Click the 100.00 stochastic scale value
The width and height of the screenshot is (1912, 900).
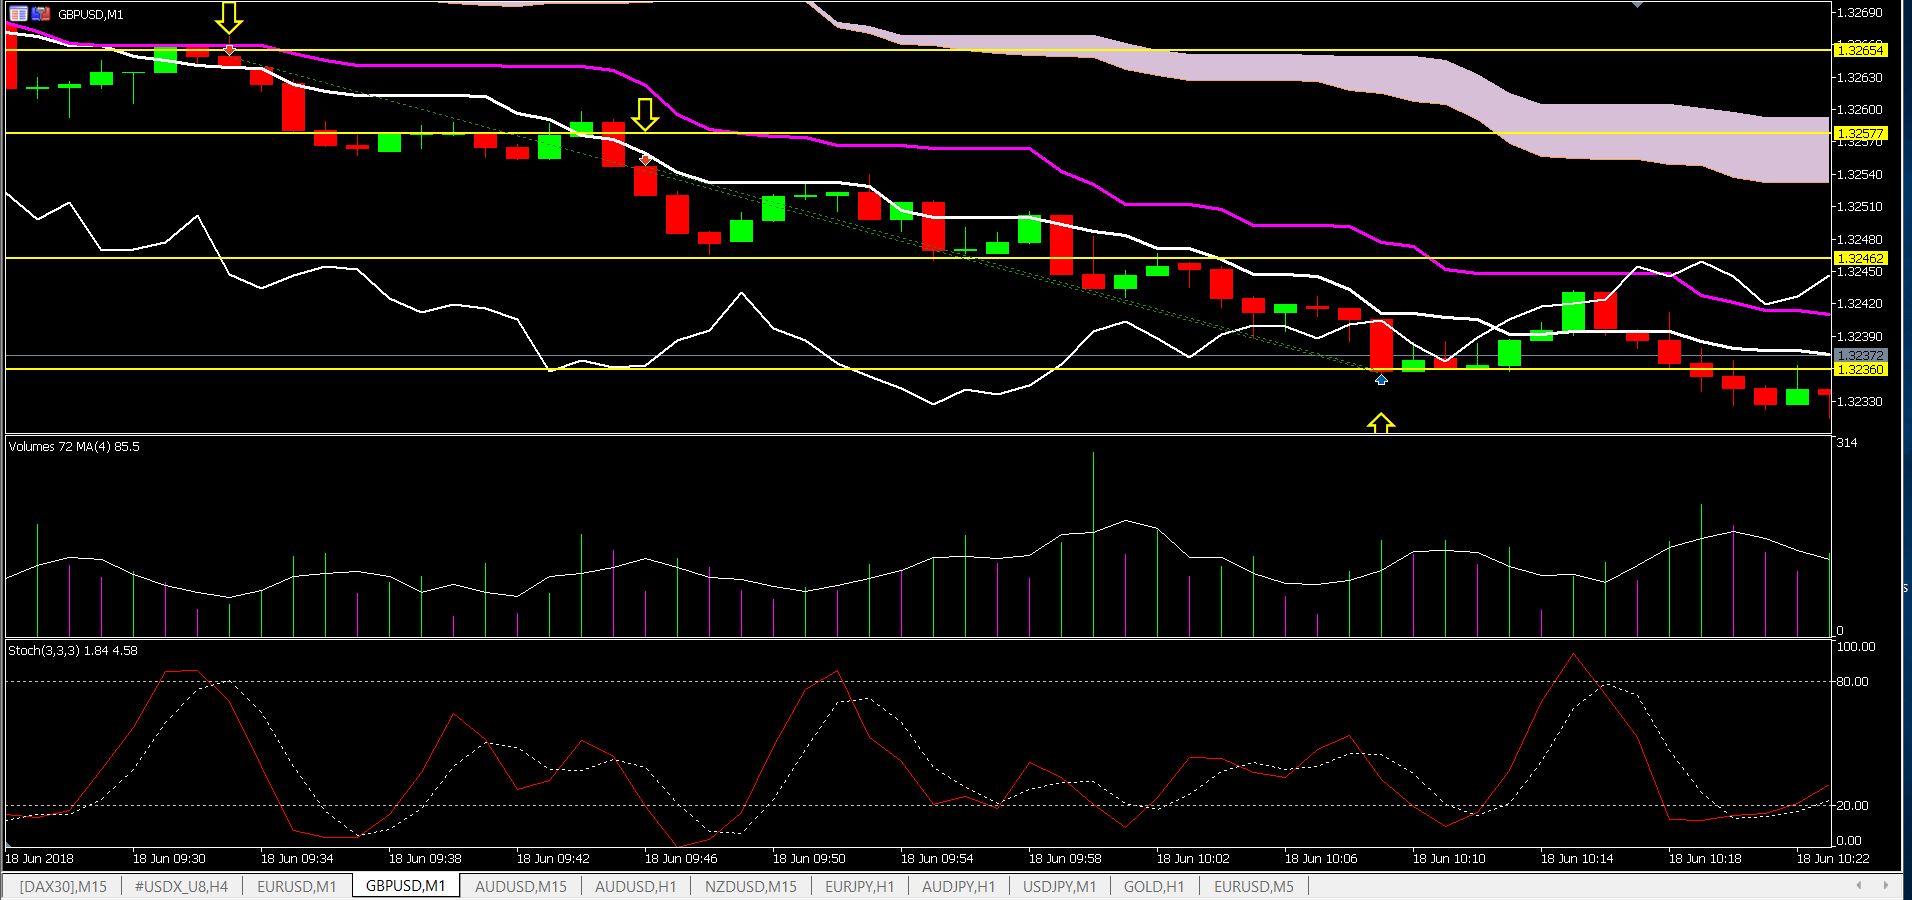click(x=1856, y=647)
